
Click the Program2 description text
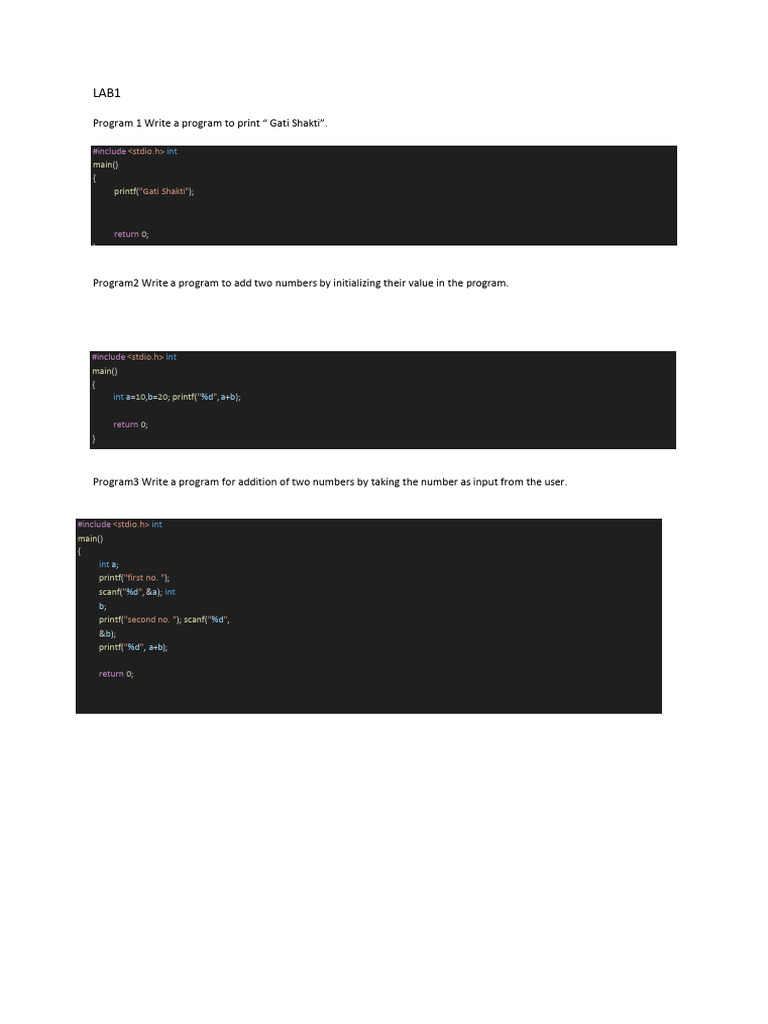[300, 283]
